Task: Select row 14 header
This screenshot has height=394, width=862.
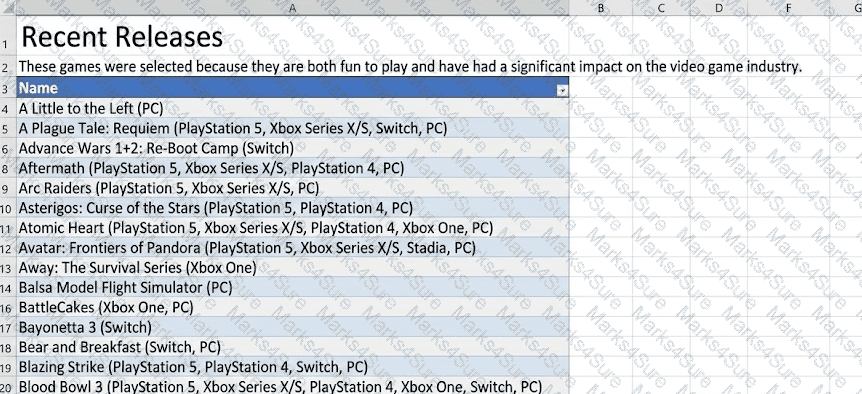Action: 8,287
